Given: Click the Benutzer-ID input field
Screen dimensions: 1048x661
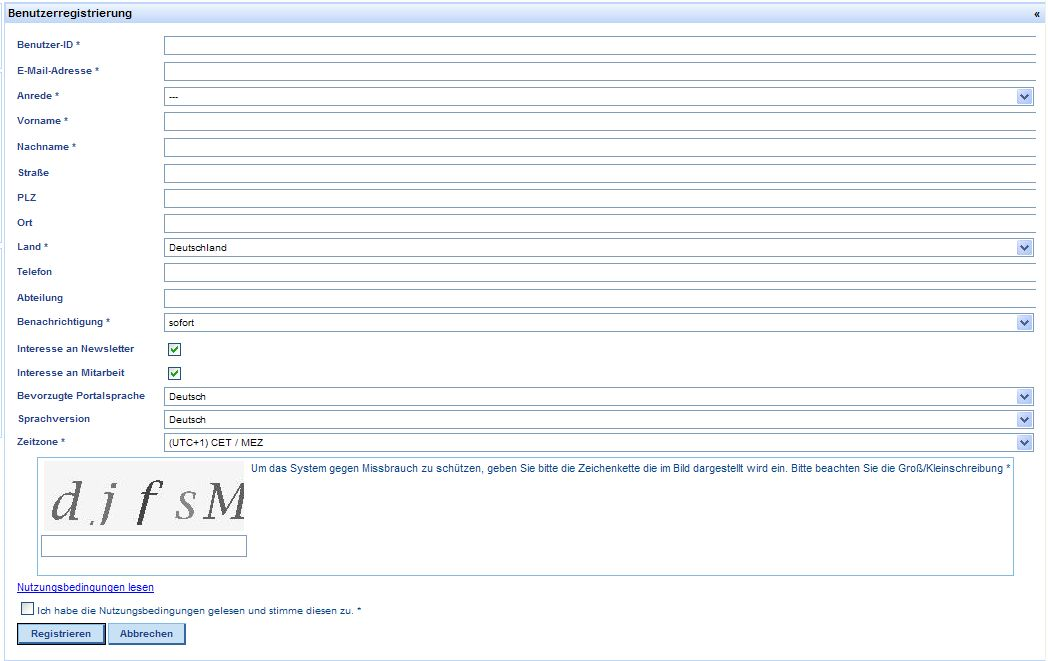Looking at the screenshot, I should tap(598, 46).
